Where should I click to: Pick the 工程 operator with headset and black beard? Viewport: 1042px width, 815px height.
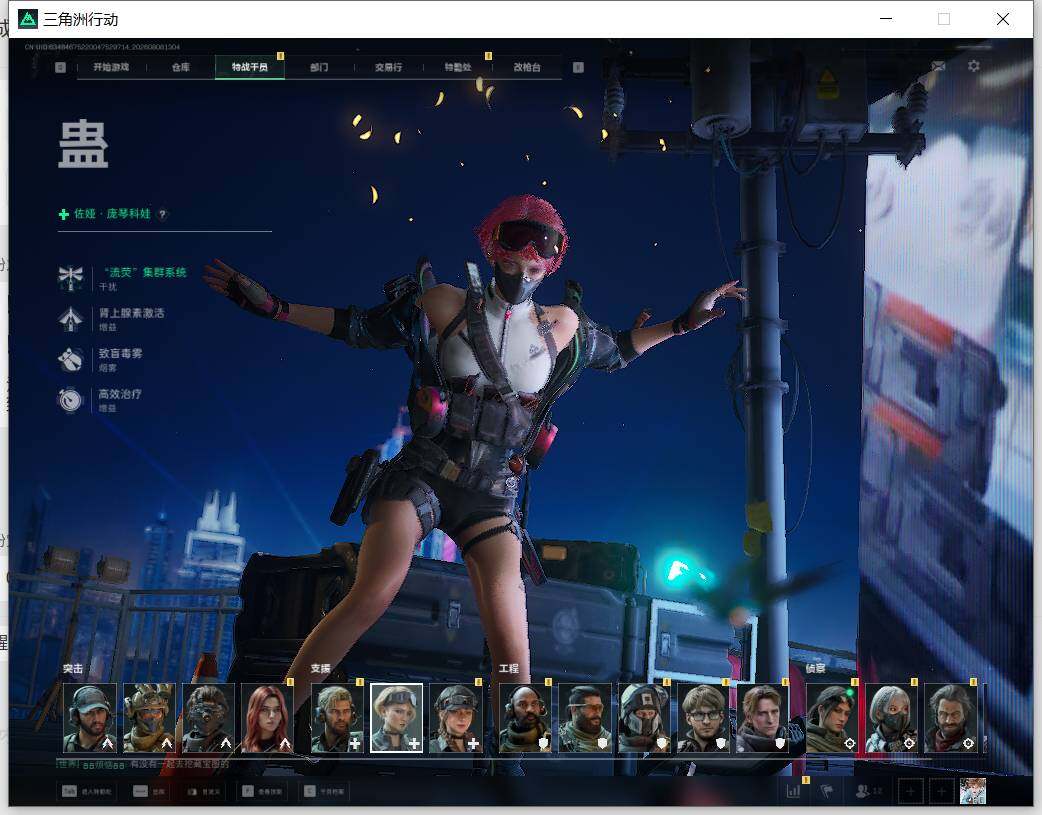coord(525,718)
